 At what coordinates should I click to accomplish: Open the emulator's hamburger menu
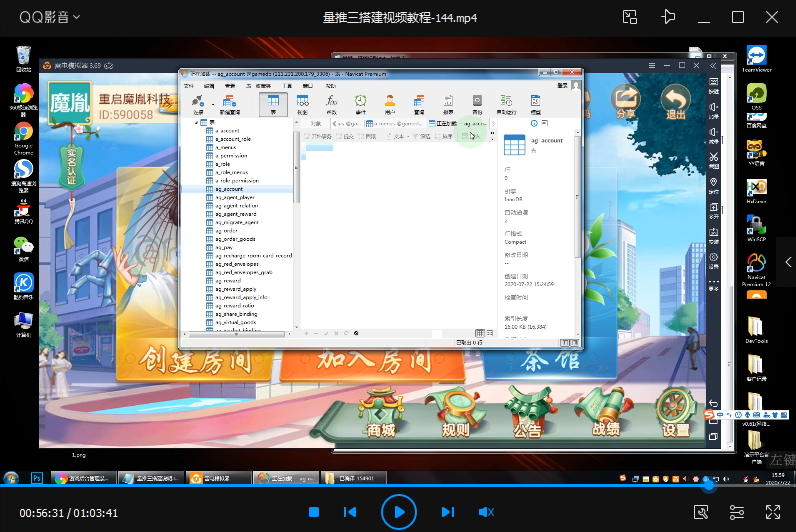click(x=652, y=65)
